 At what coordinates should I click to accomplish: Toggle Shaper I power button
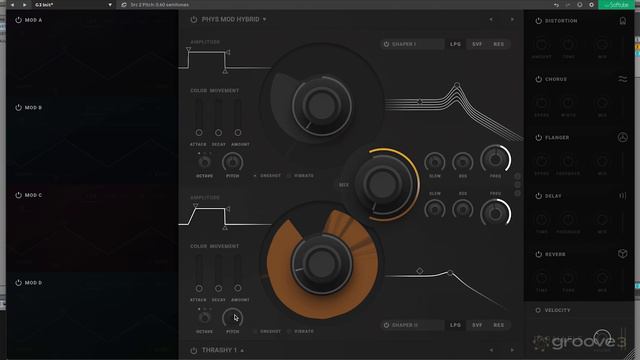coord(386,44)
